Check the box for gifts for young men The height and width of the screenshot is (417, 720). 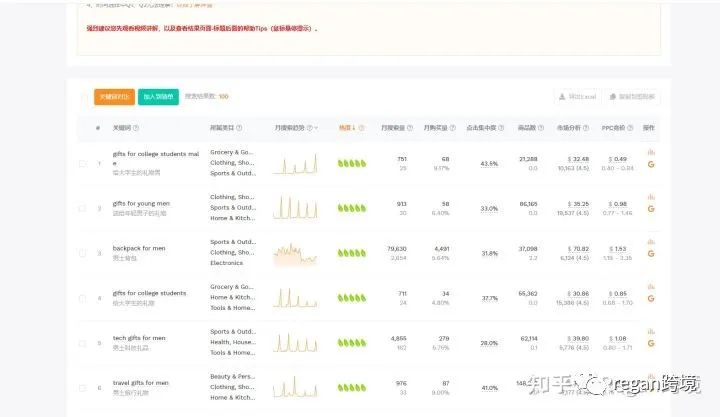click(x=83, y=208)
